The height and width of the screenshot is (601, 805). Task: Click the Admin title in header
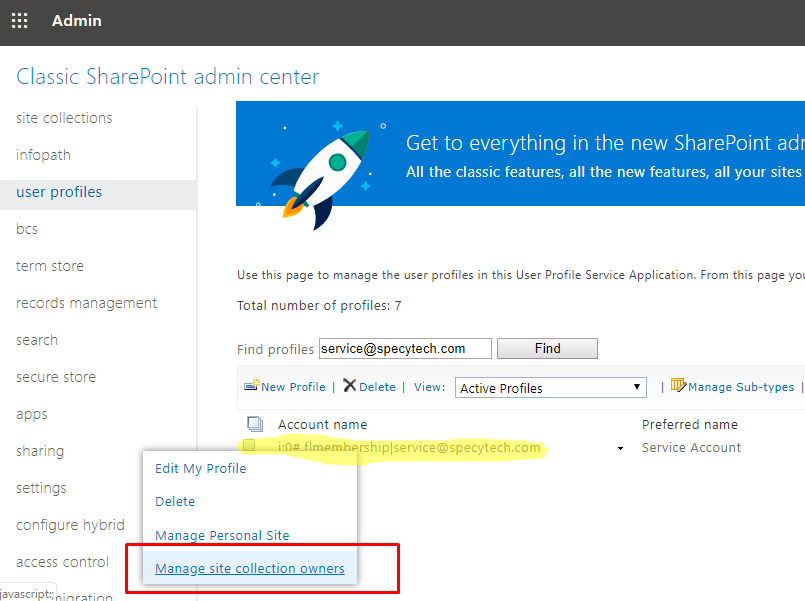[76, 21]
